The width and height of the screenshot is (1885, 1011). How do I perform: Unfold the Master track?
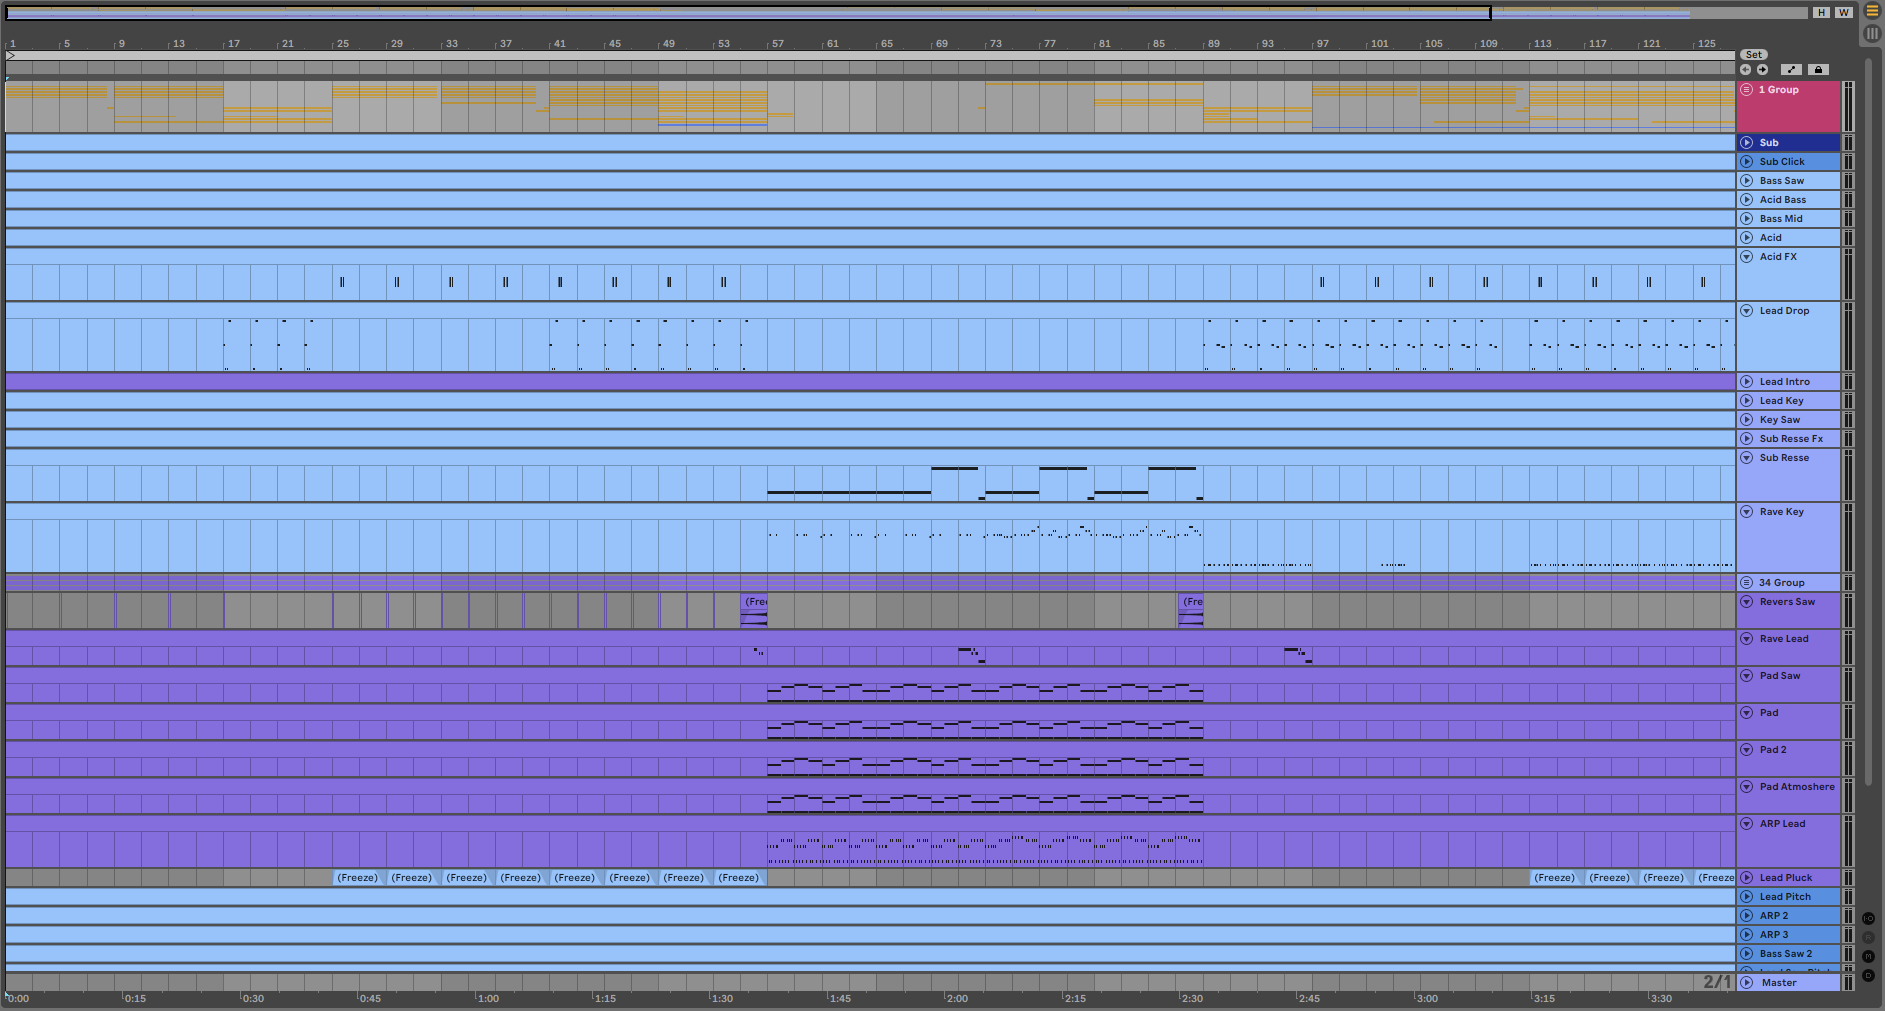pyautogui.click(x=1747, y=983)
